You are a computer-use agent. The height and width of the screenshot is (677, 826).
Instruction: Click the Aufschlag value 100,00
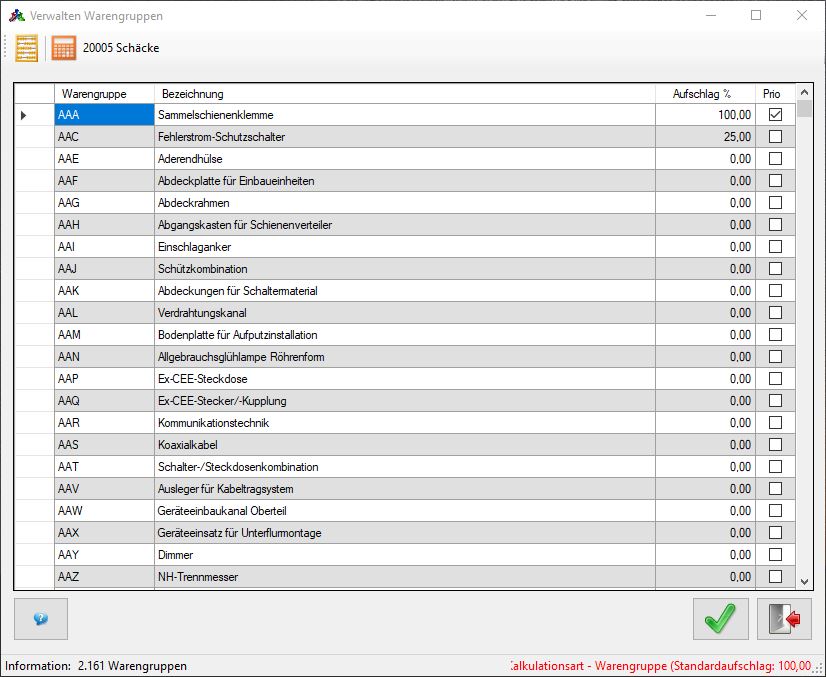tap(705, 115)
